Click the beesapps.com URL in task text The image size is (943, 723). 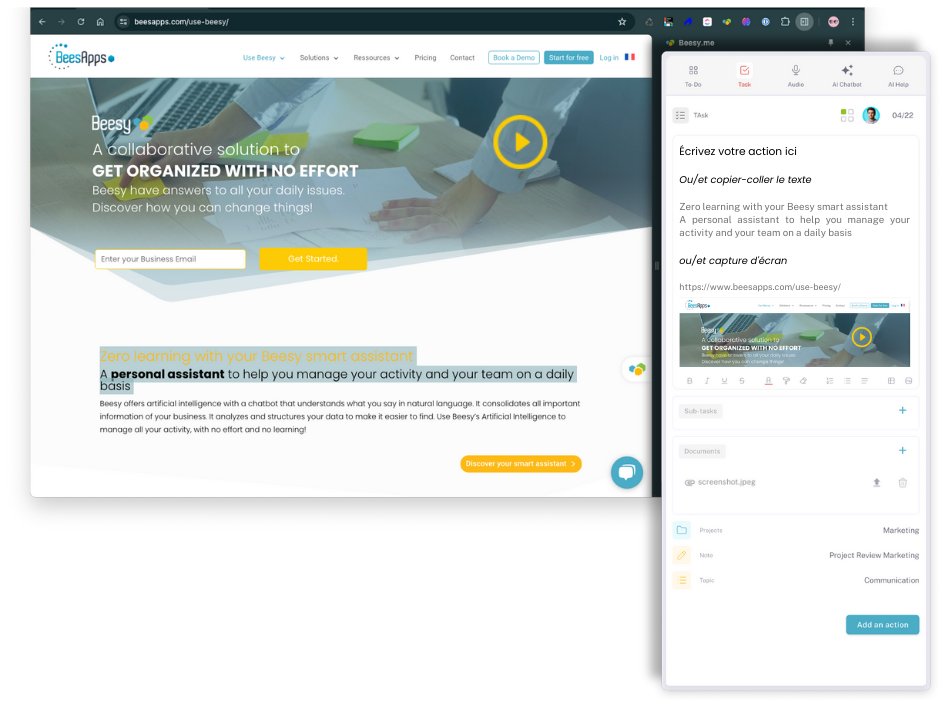point(760,287)
